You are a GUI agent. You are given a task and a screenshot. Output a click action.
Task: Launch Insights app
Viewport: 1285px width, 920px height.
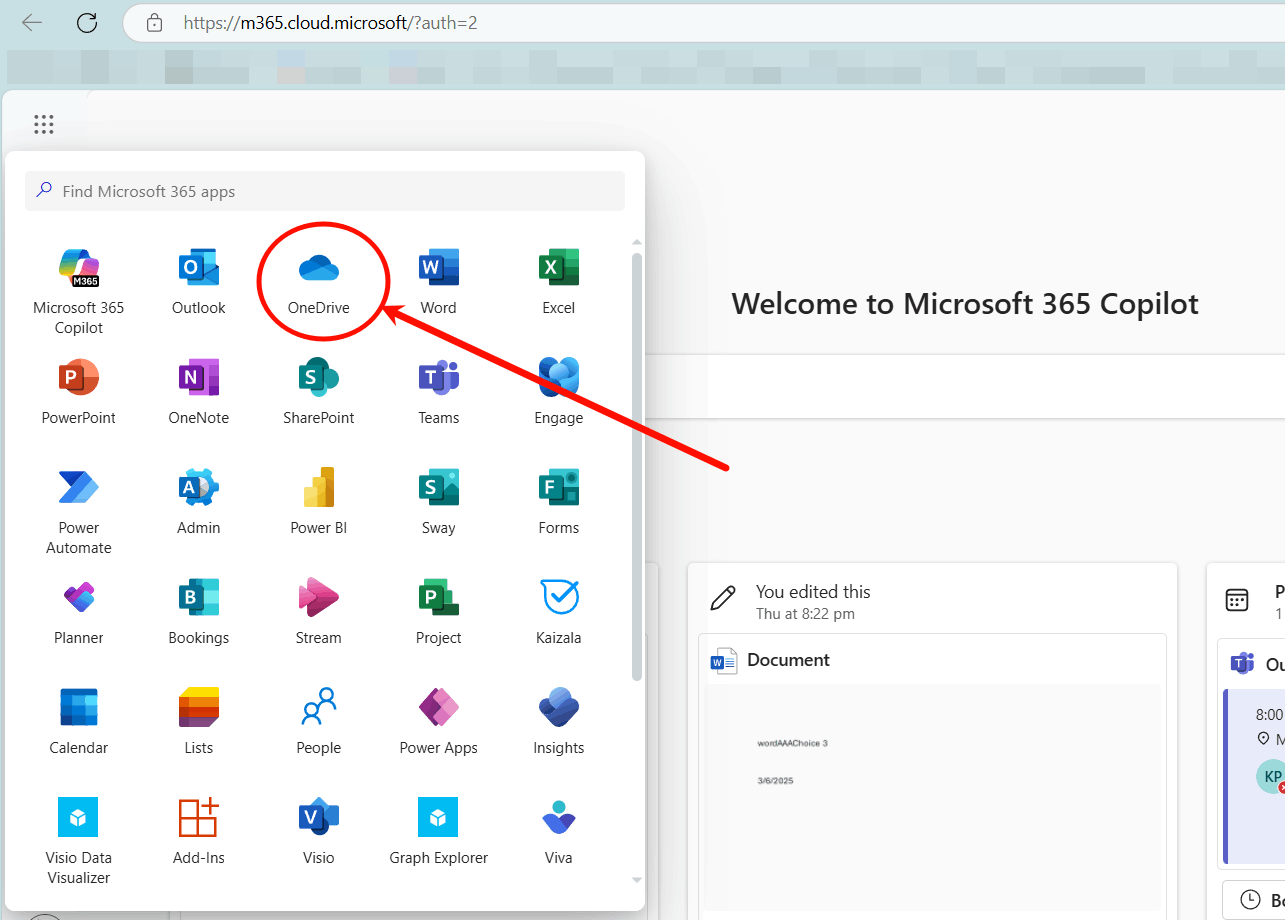559,720
